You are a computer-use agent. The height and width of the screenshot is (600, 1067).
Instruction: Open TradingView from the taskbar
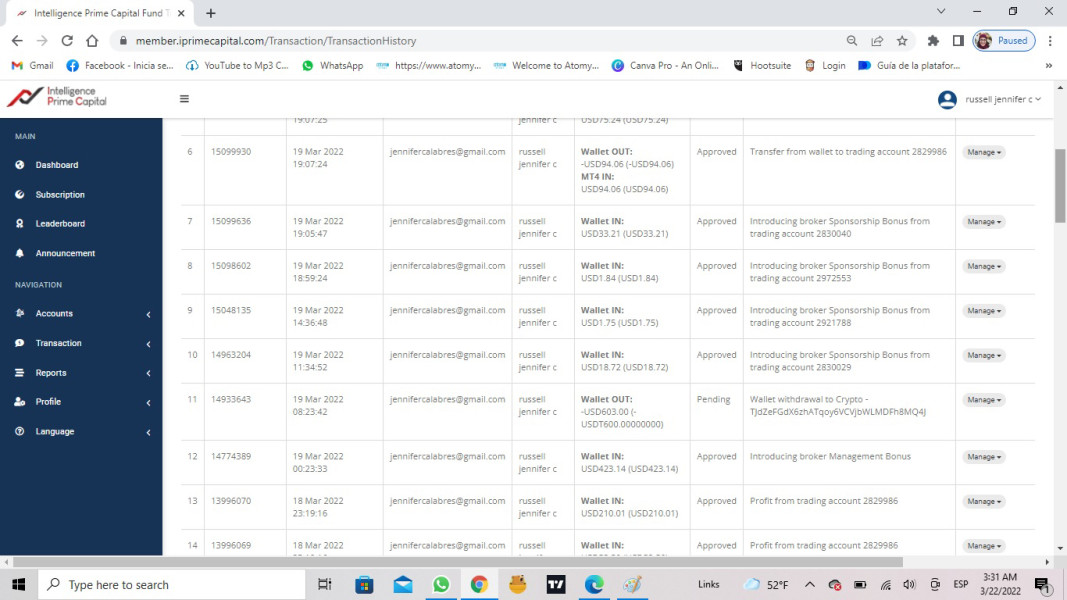[556, 584]
